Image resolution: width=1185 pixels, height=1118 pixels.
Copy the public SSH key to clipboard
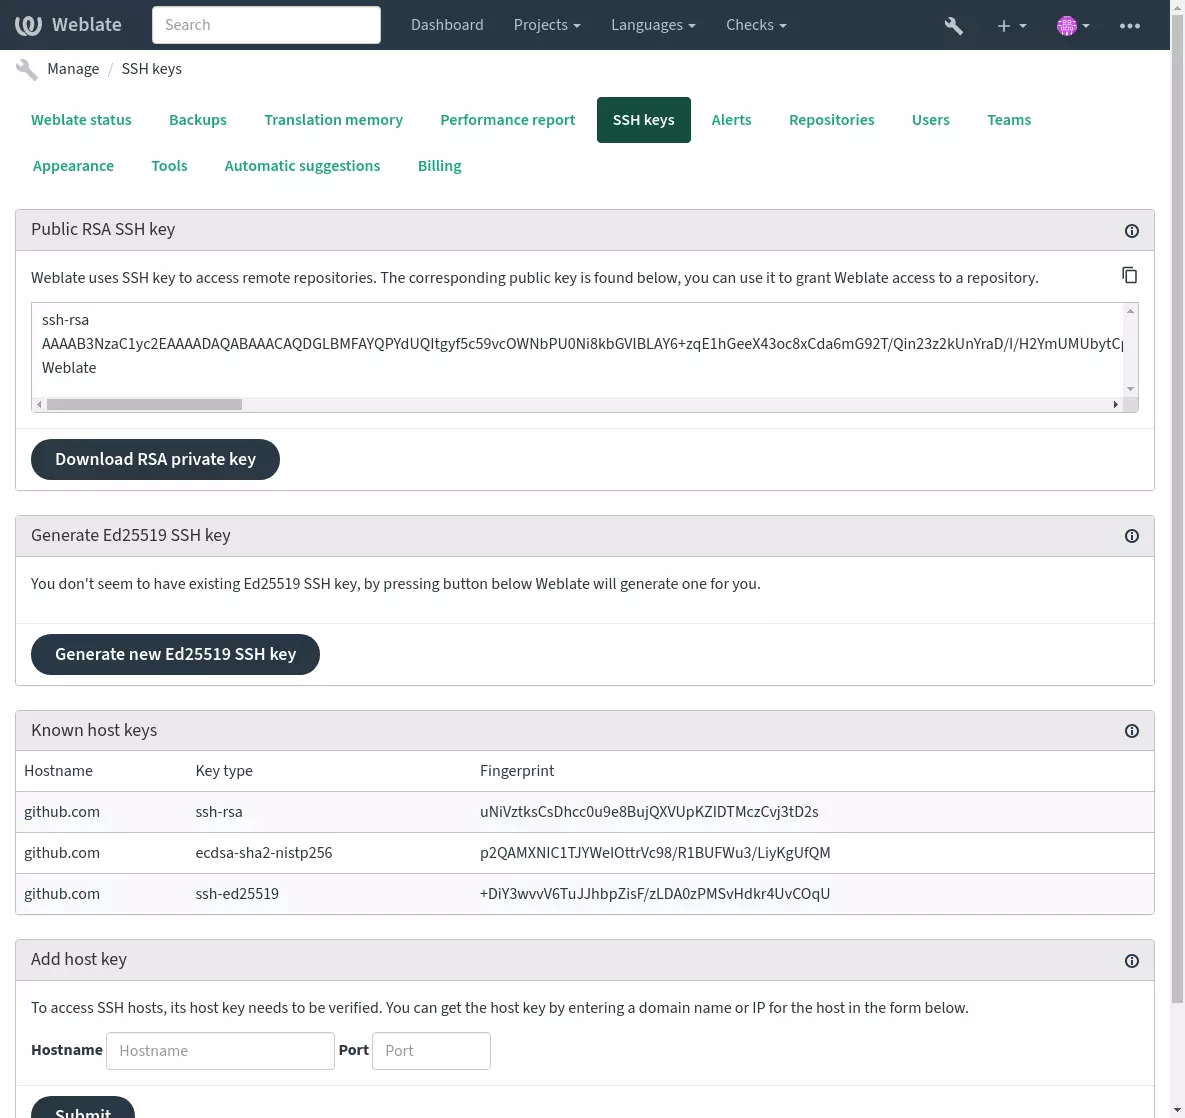(x=1129, y=275)
